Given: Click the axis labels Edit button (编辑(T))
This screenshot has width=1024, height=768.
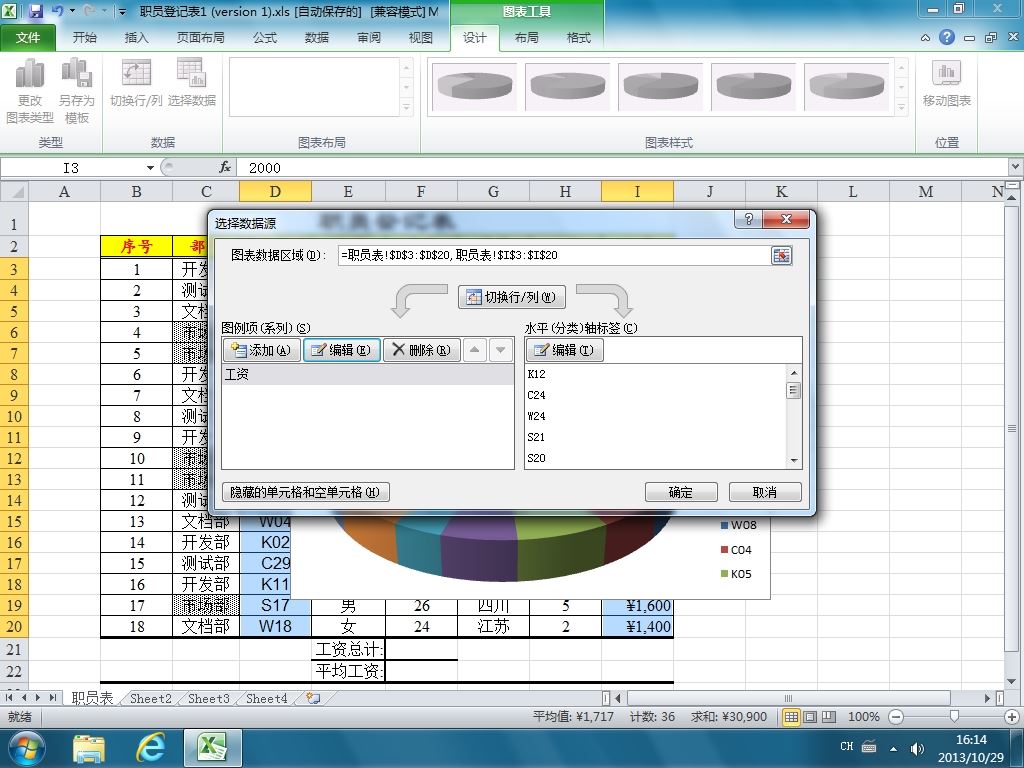Looking at the screenshot, I should point(565,350).
